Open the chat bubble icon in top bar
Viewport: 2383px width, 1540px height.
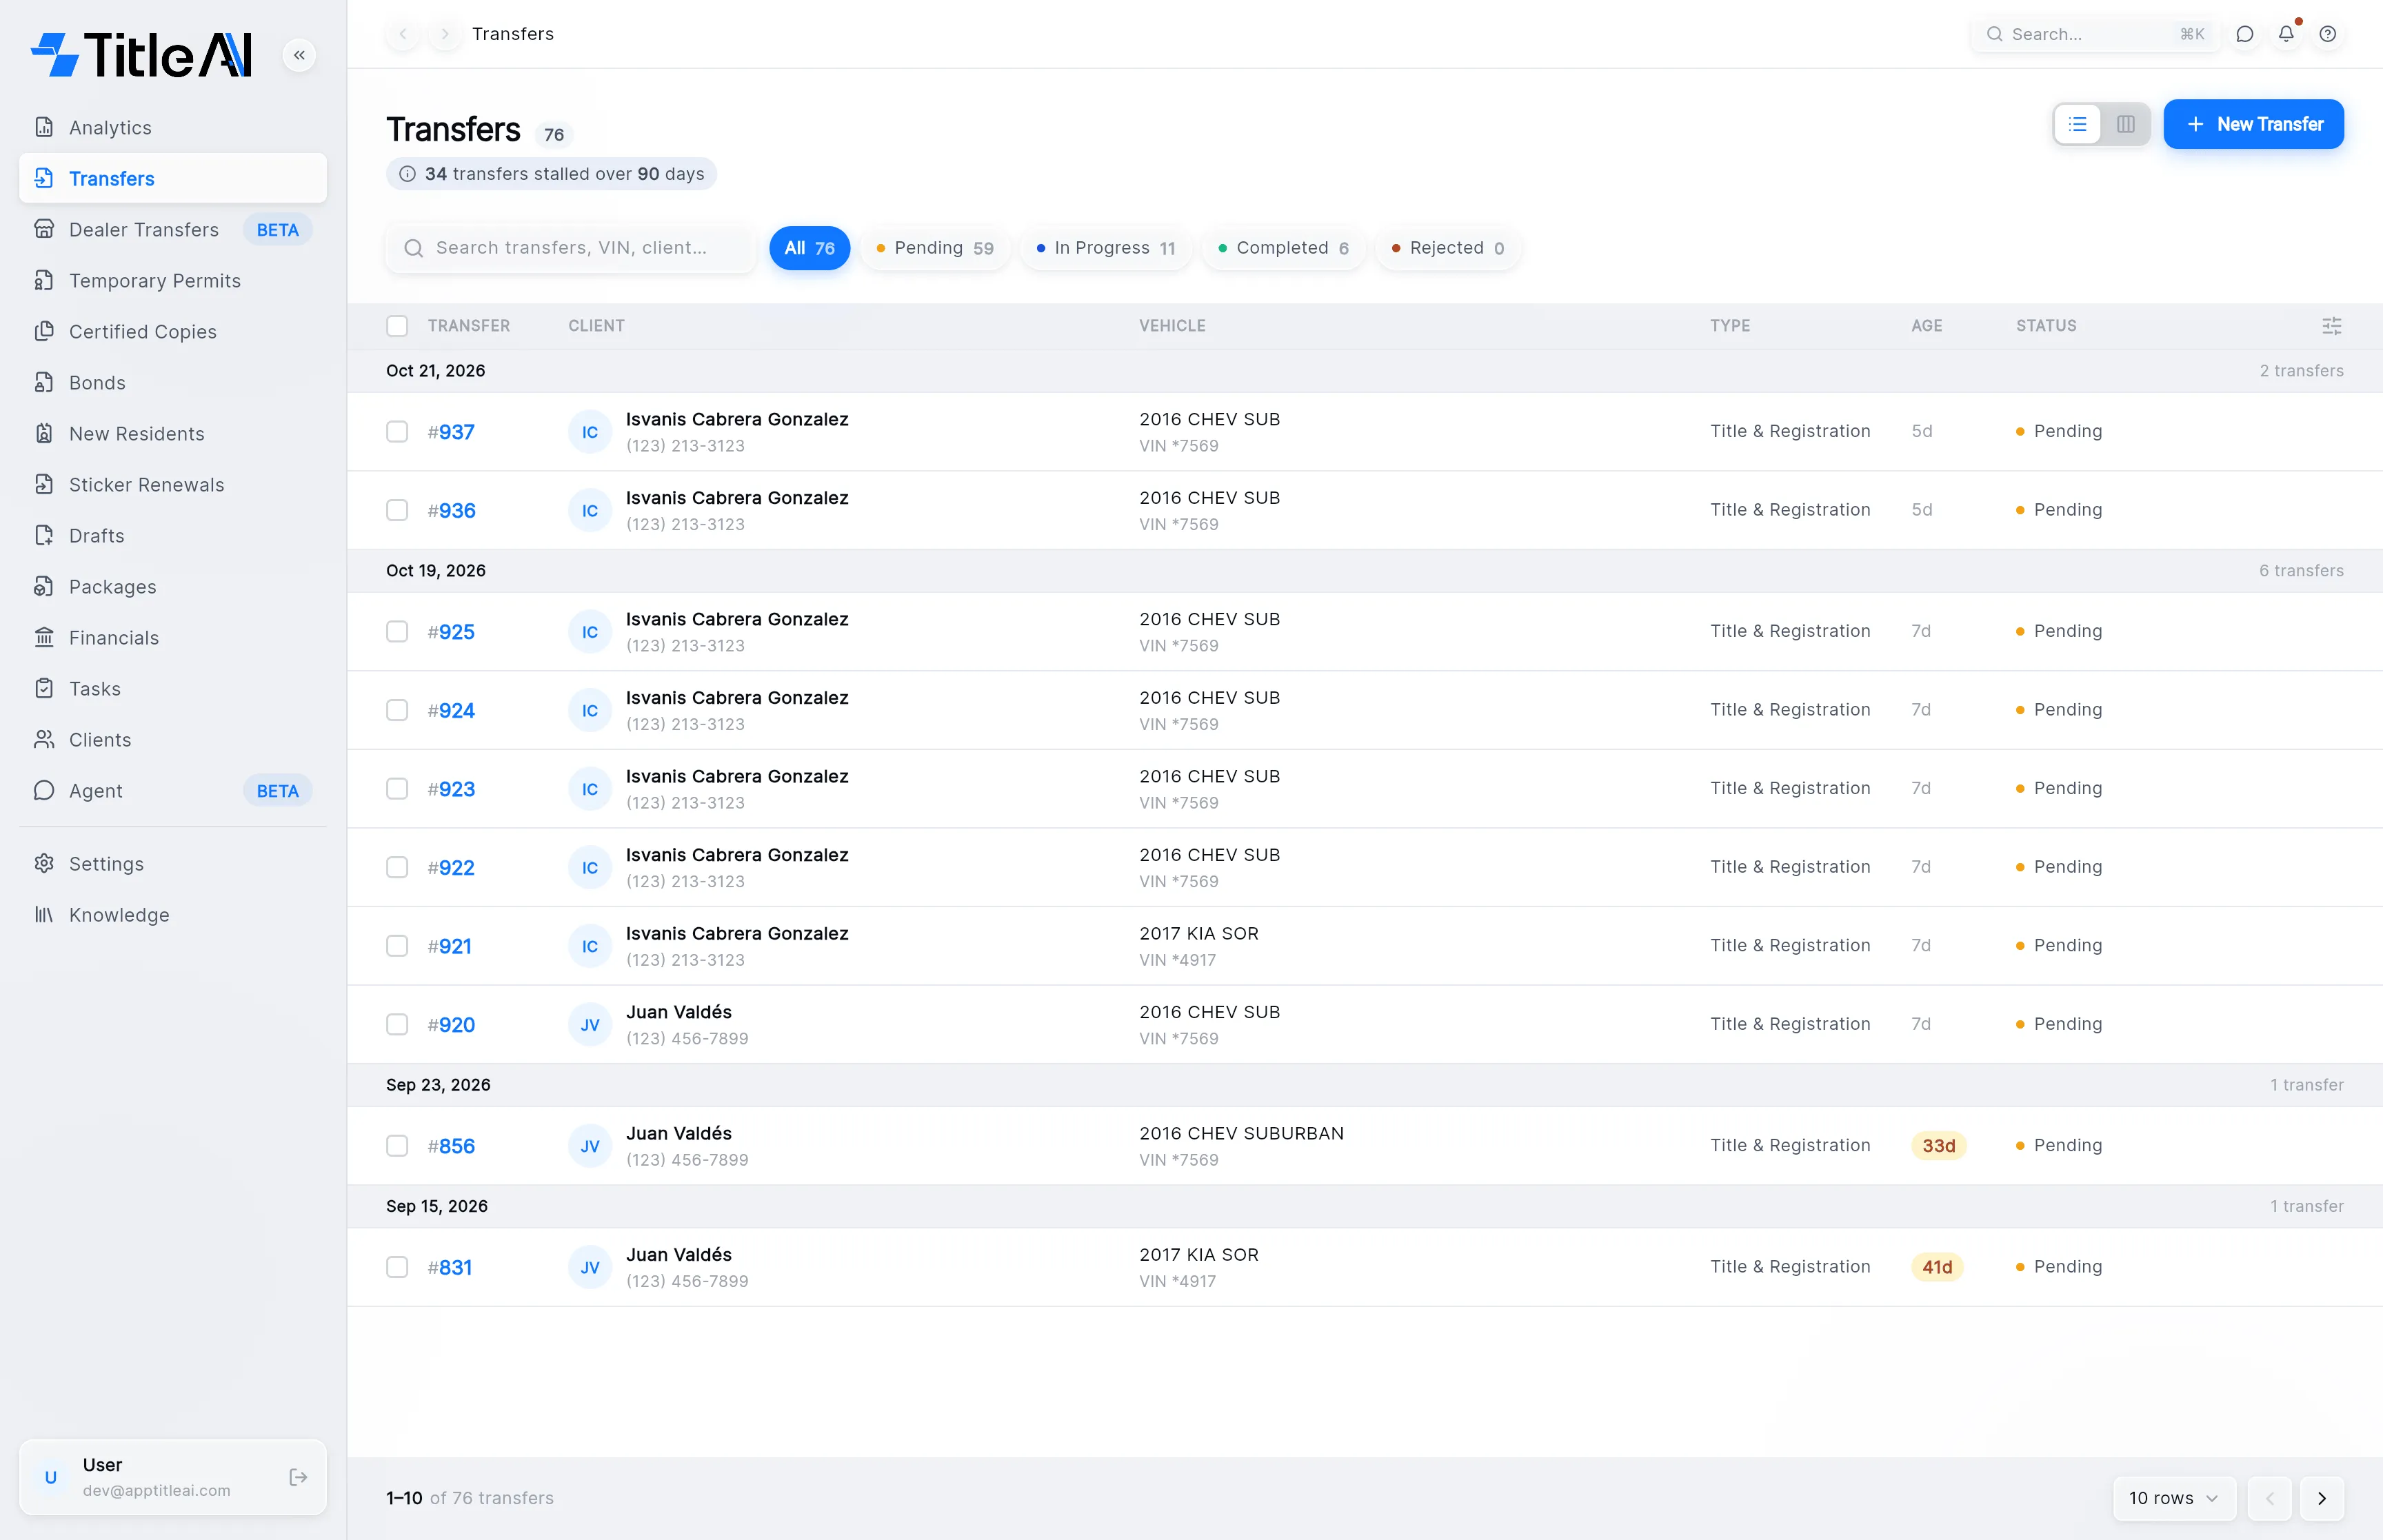2244,34
